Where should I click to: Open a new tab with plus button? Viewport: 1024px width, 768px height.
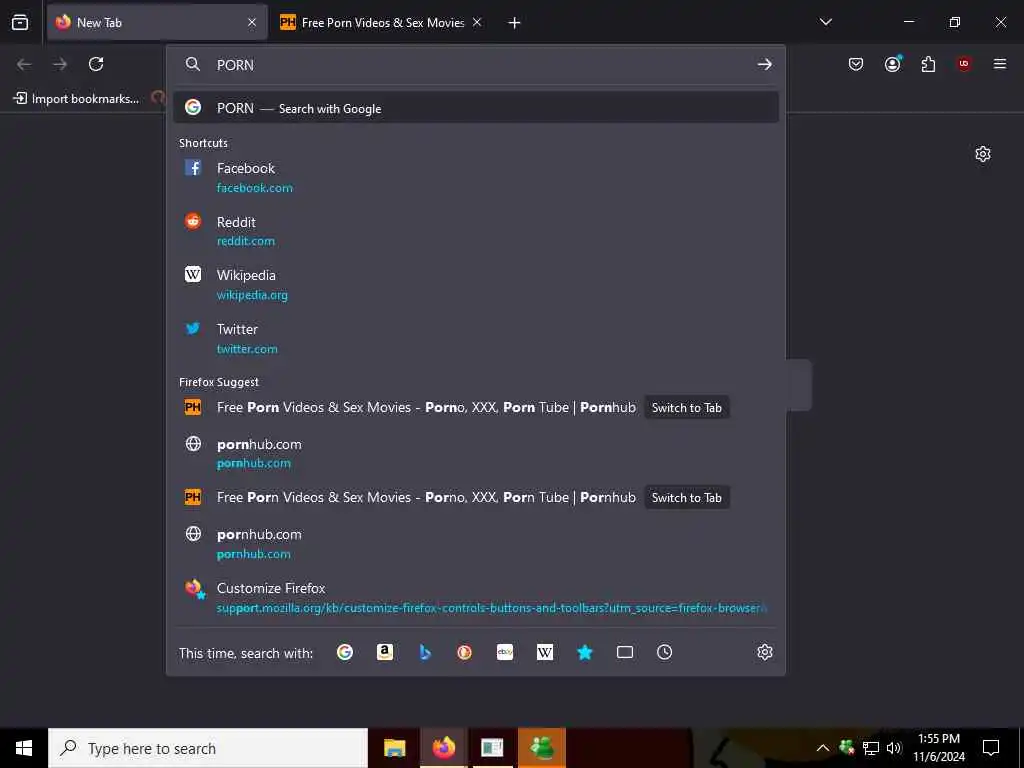pos(514,23)
